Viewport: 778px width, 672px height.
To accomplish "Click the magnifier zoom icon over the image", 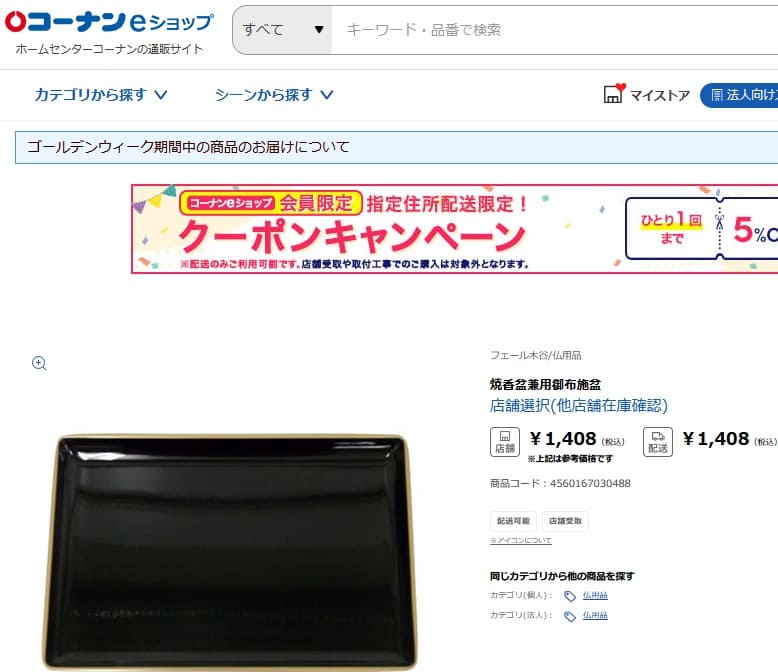I will tap(39, 363).
